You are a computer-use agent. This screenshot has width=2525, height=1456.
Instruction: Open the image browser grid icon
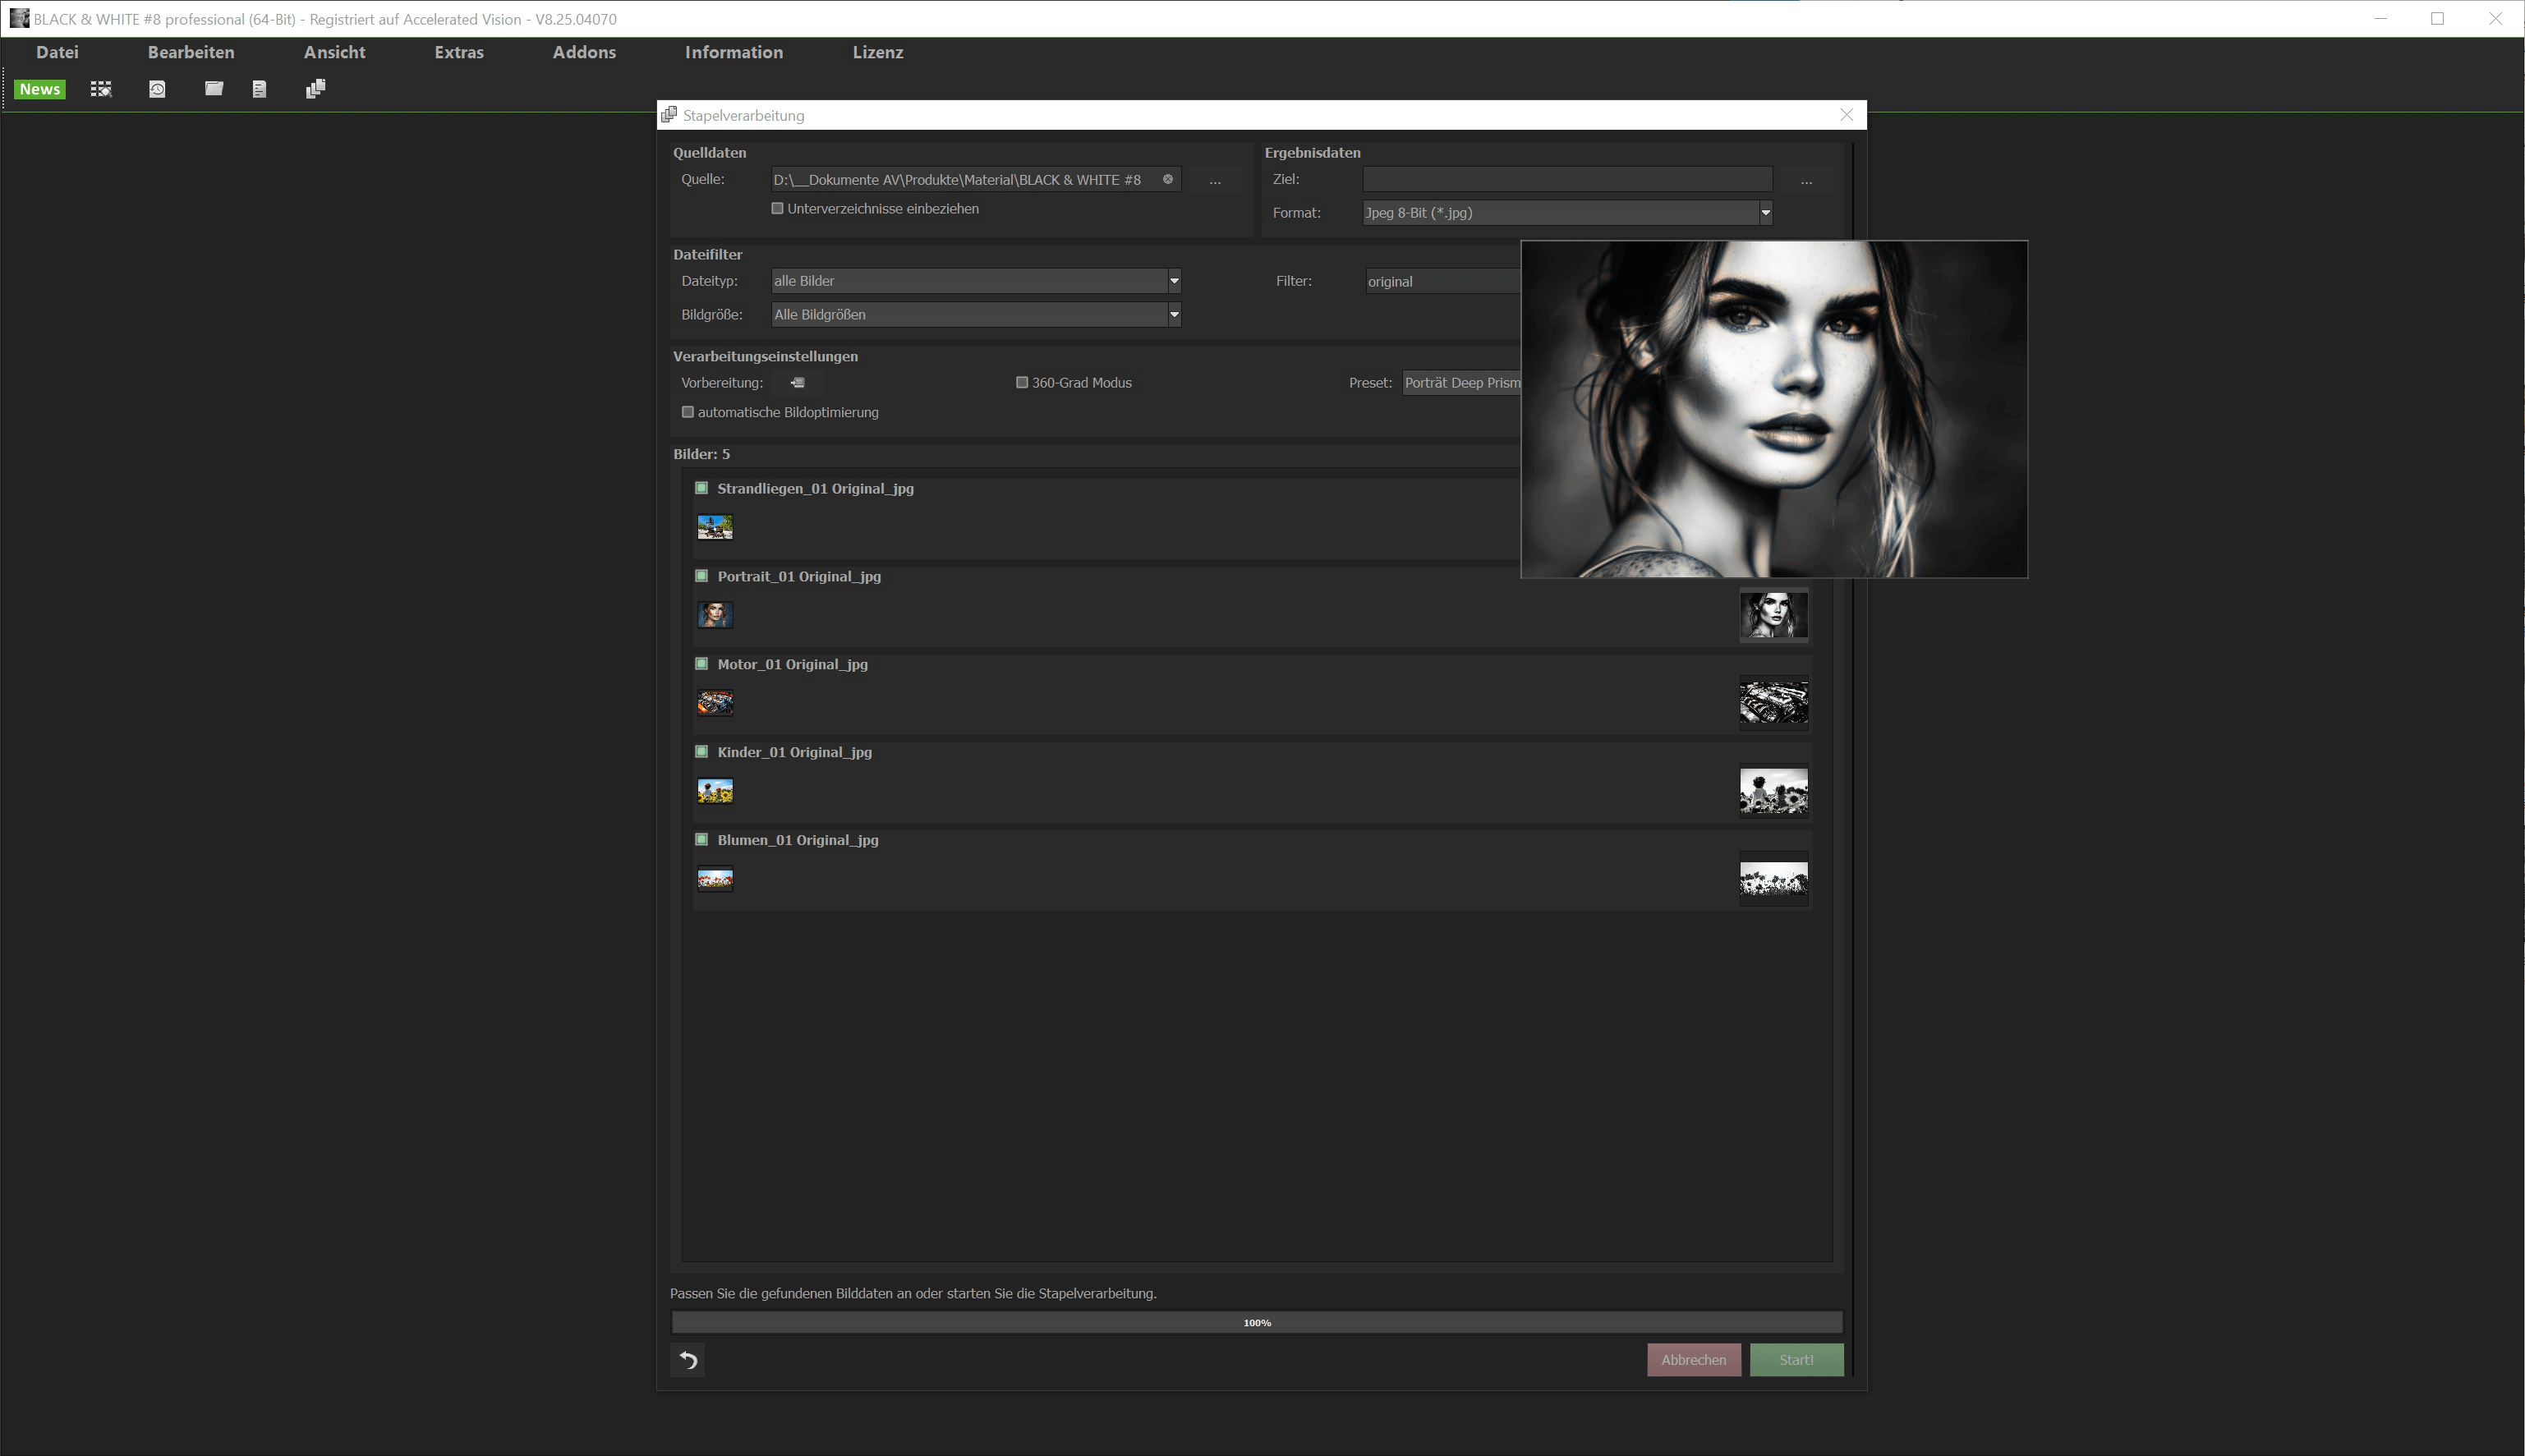click(101, 89)
